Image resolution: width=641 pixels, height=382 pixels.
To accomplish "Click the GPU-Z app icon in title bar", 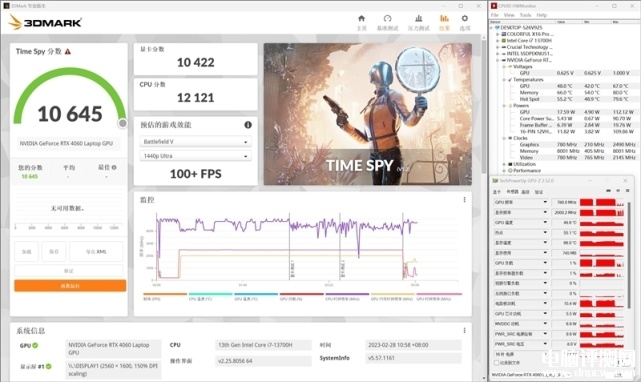I will click(x=495, y=180).
